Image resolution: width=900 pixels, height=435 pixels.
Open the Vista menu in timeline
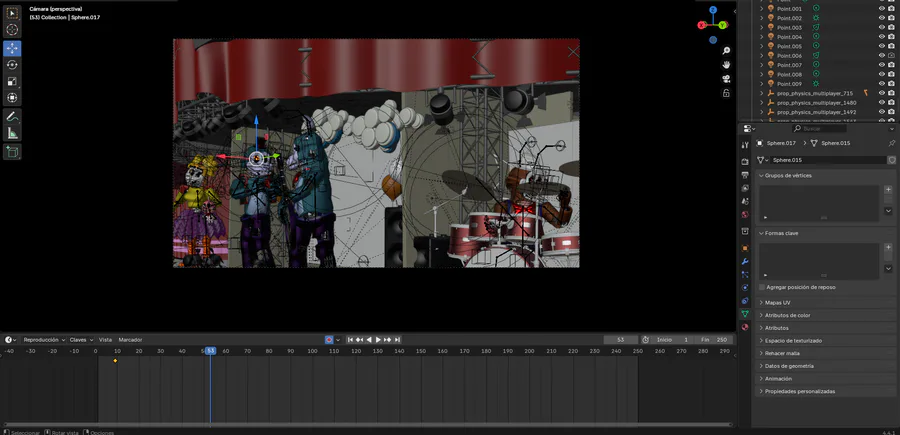click(105, 340)
